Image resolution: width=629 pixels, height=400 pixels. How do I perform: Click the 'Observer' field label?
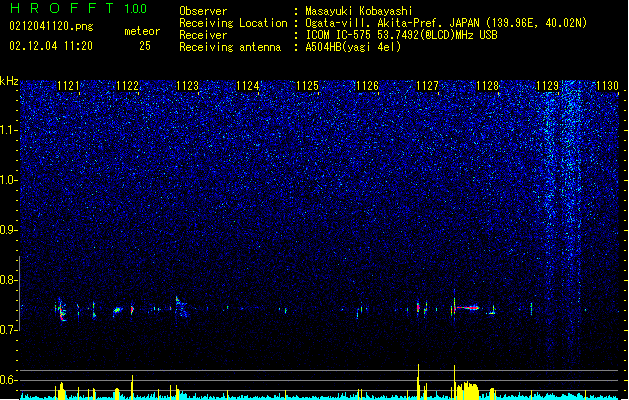[x=203, y=11]
